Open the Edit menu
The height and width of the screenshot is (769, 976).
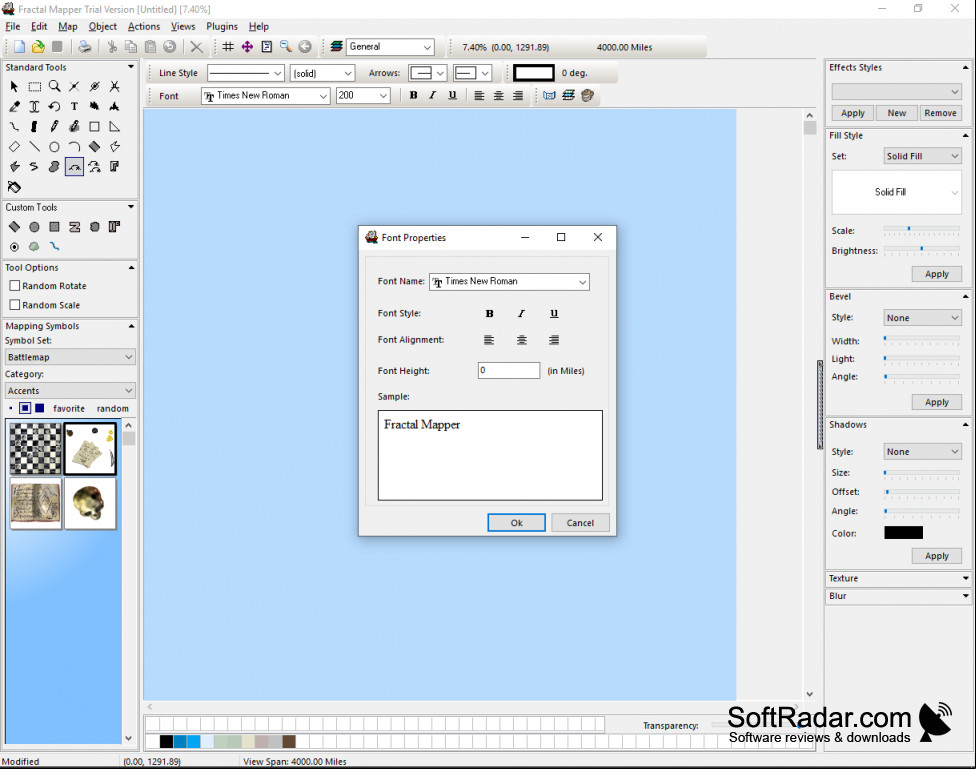[x=39, y=26]
